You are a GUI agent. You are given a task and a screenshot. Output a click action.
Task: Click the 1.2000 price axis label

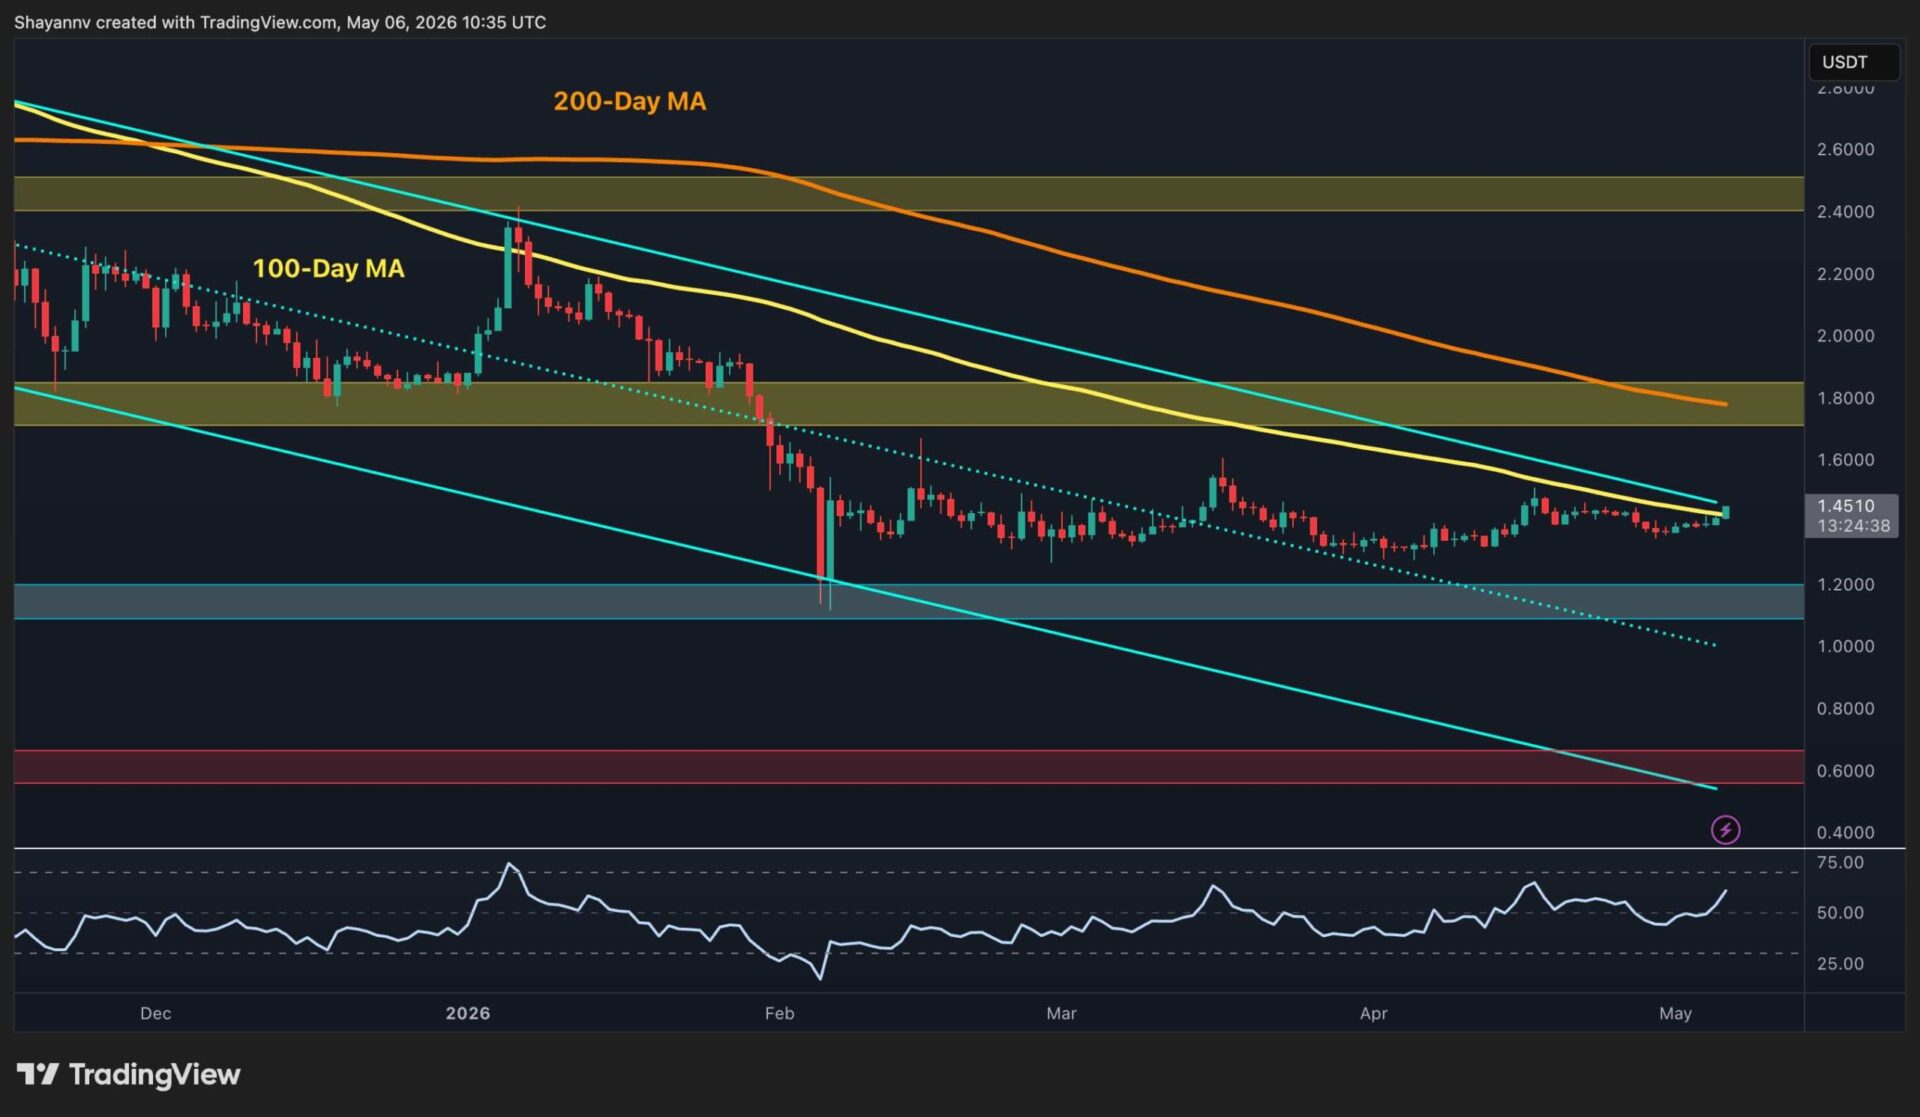pos(1845,584)
